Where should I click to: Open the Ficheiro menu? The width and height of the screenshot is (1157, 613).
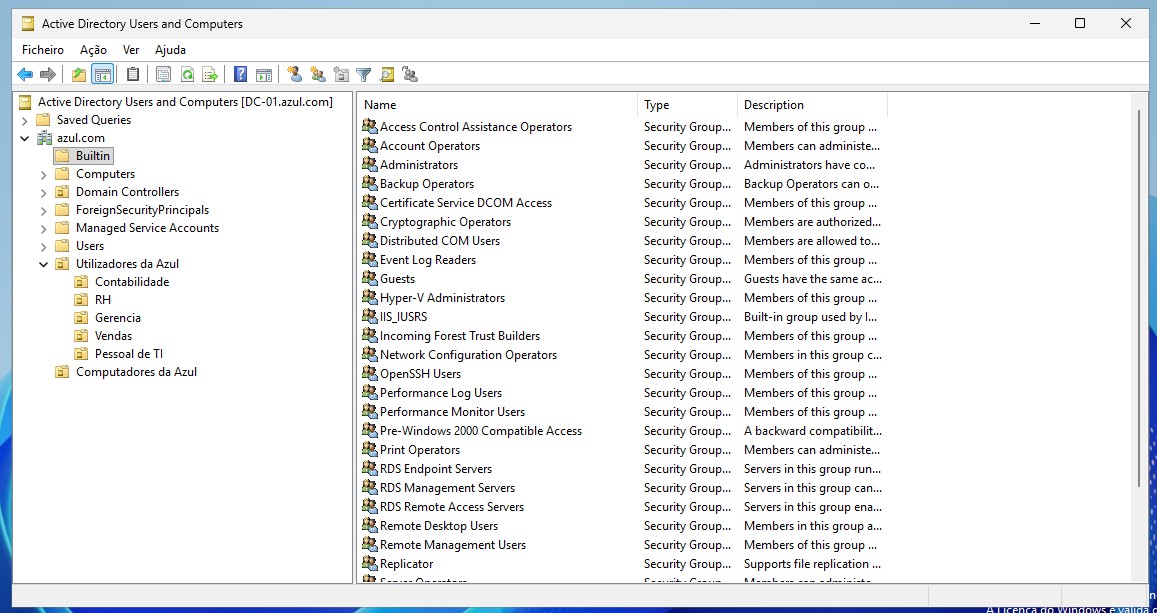[43, 50]
